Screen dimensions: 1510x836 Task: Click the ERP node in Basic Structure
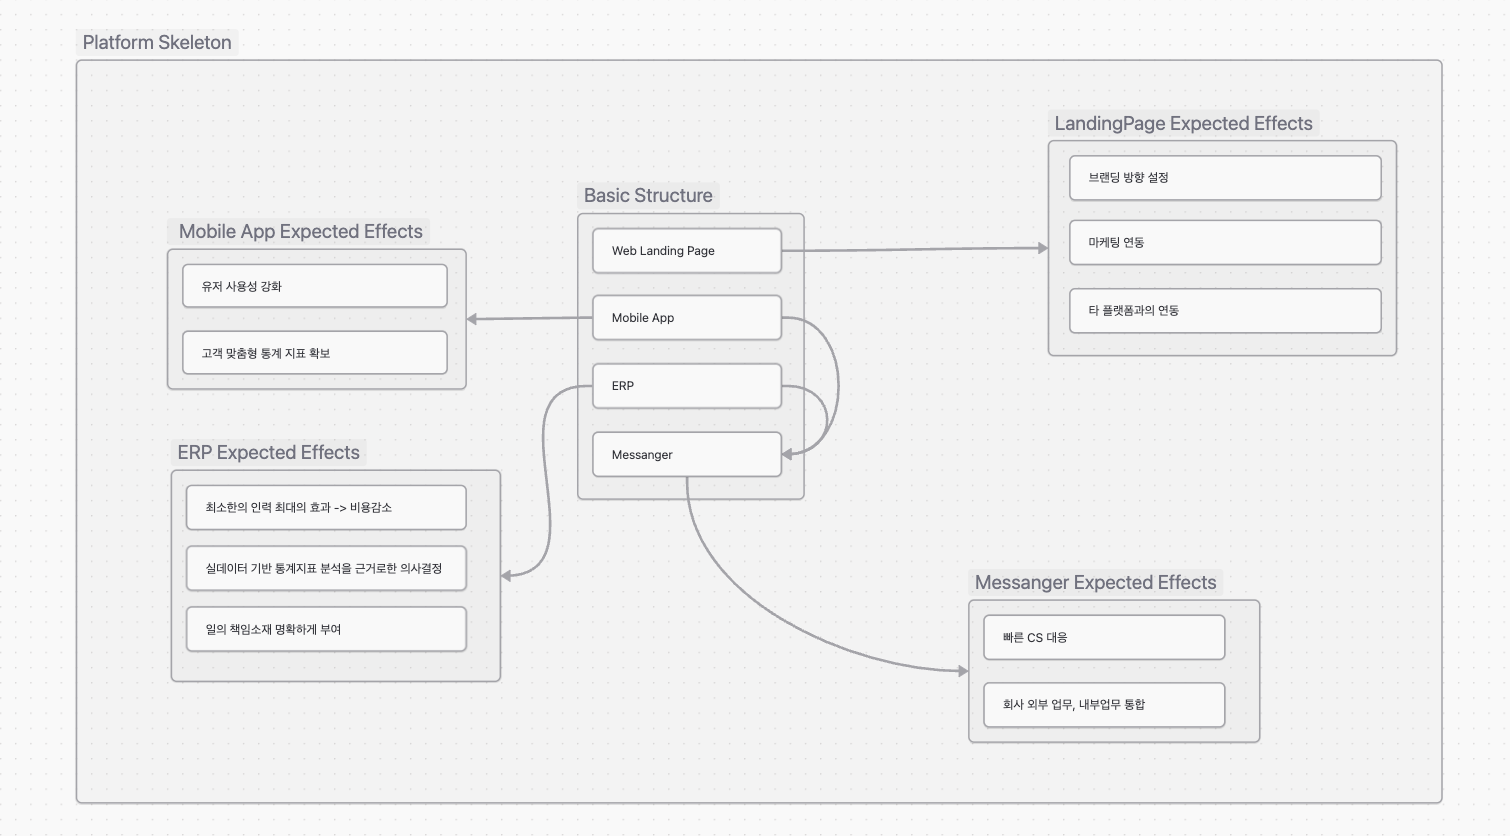[x=686, y=386]
